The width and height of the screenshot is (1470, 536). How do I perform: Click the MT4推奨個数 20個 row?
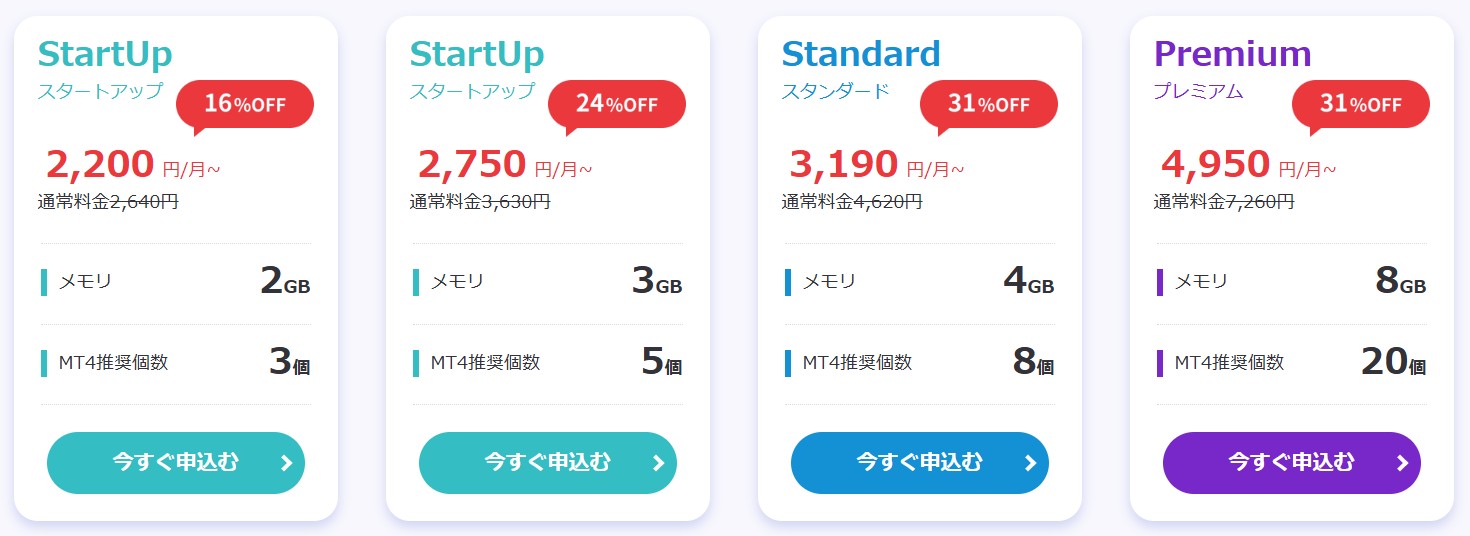pyautogui.click(x=1291, y=362)
